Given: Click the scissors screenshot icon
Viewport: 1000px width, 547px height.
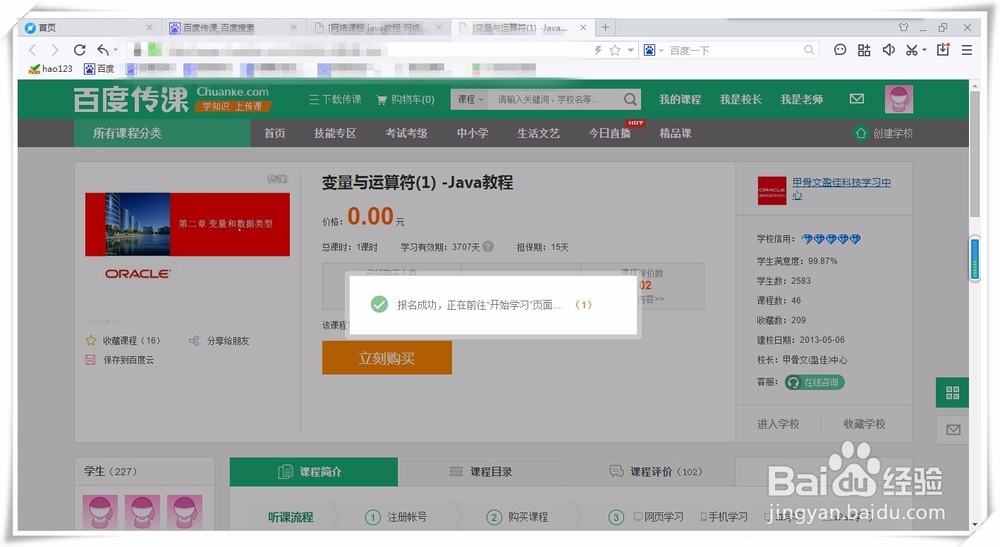Looking at the screenshot, I should coord(911,50).
